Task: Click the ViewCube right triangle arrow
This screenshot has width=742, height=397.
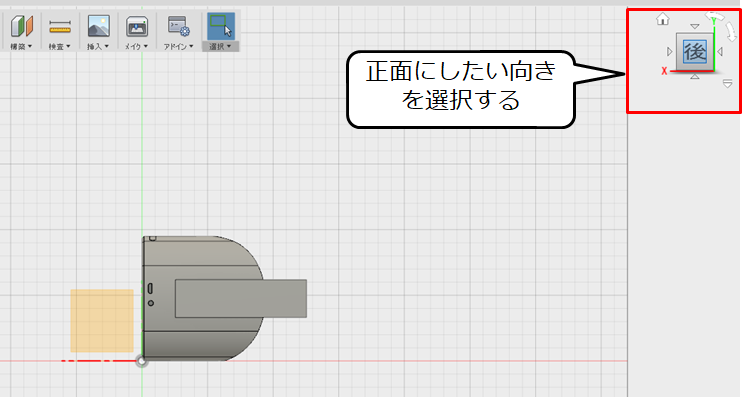Action: coord(720,51)
